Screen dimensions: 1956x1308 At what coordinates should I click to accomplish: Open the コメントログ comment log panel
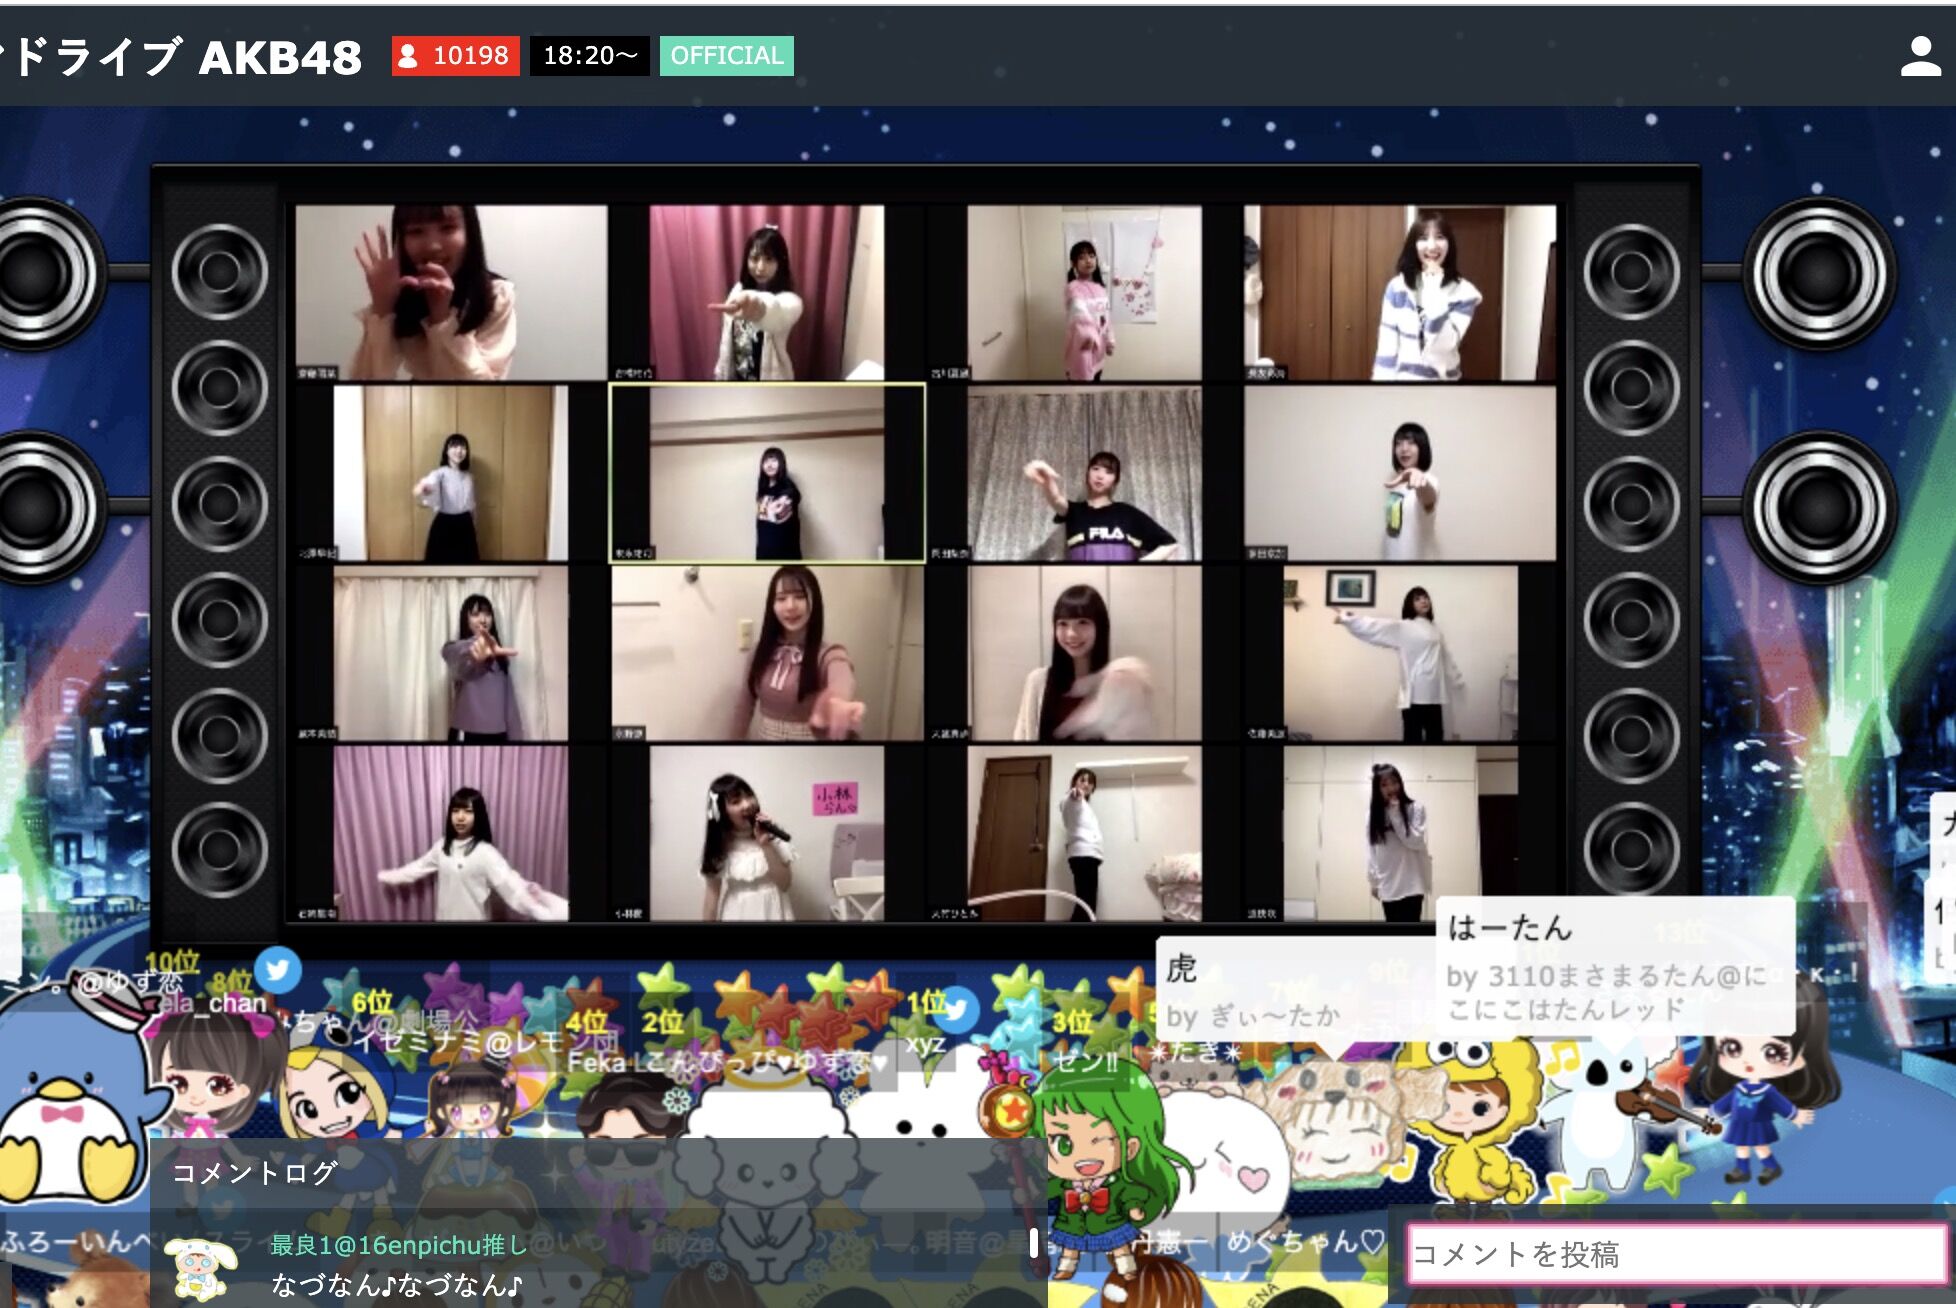pyautogui.click(x=255, y=1172)
